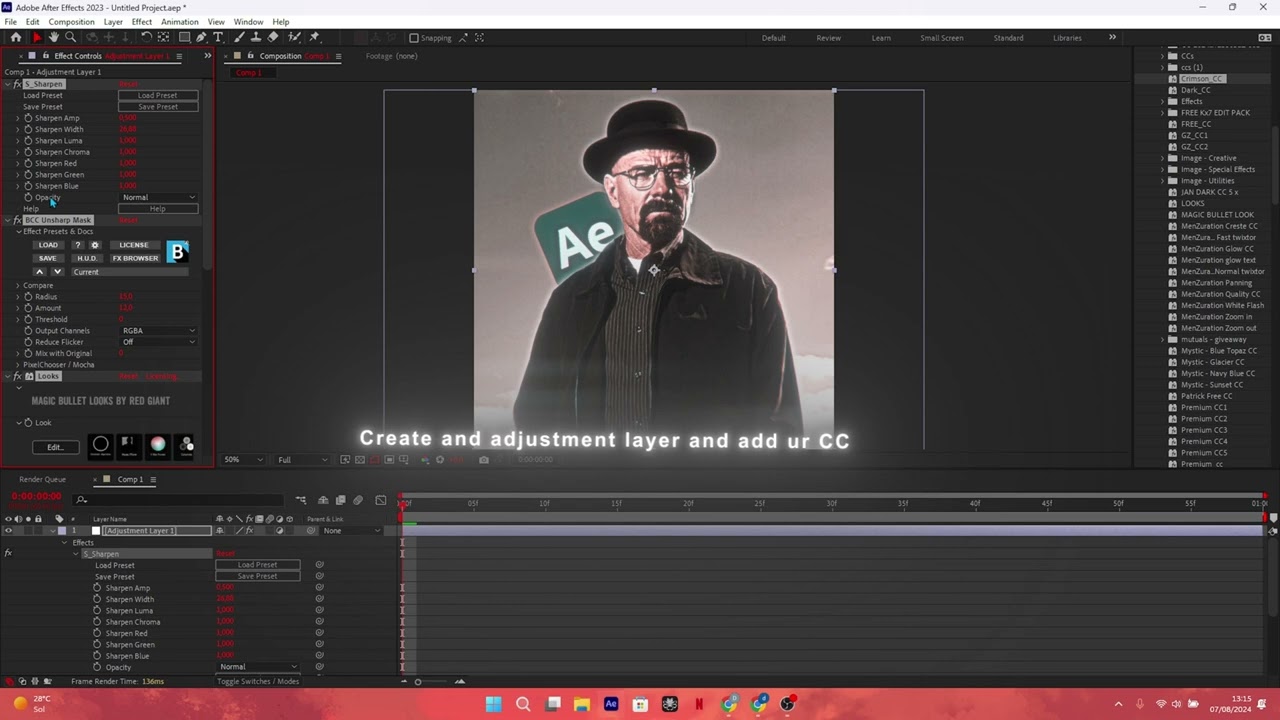Switch to the Libraries workspace
The height and width of the screenshot is (720, 1280).
click(x=1067, y=38)
